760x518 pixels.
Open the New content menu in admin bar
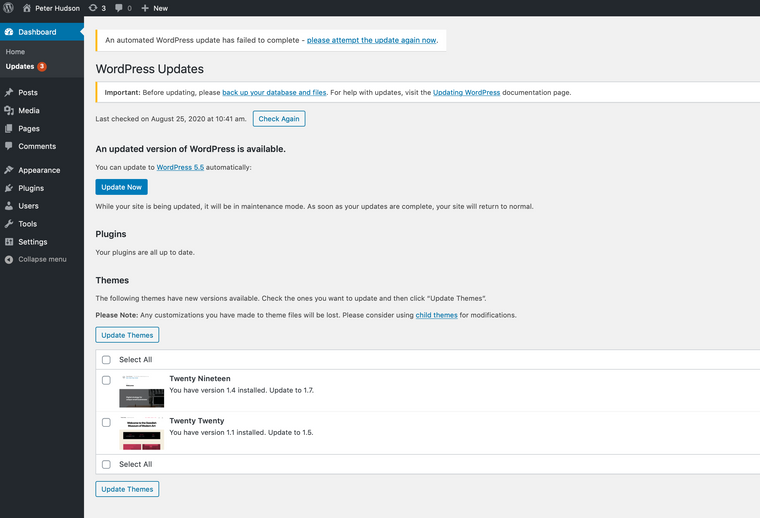click(154, 8)
